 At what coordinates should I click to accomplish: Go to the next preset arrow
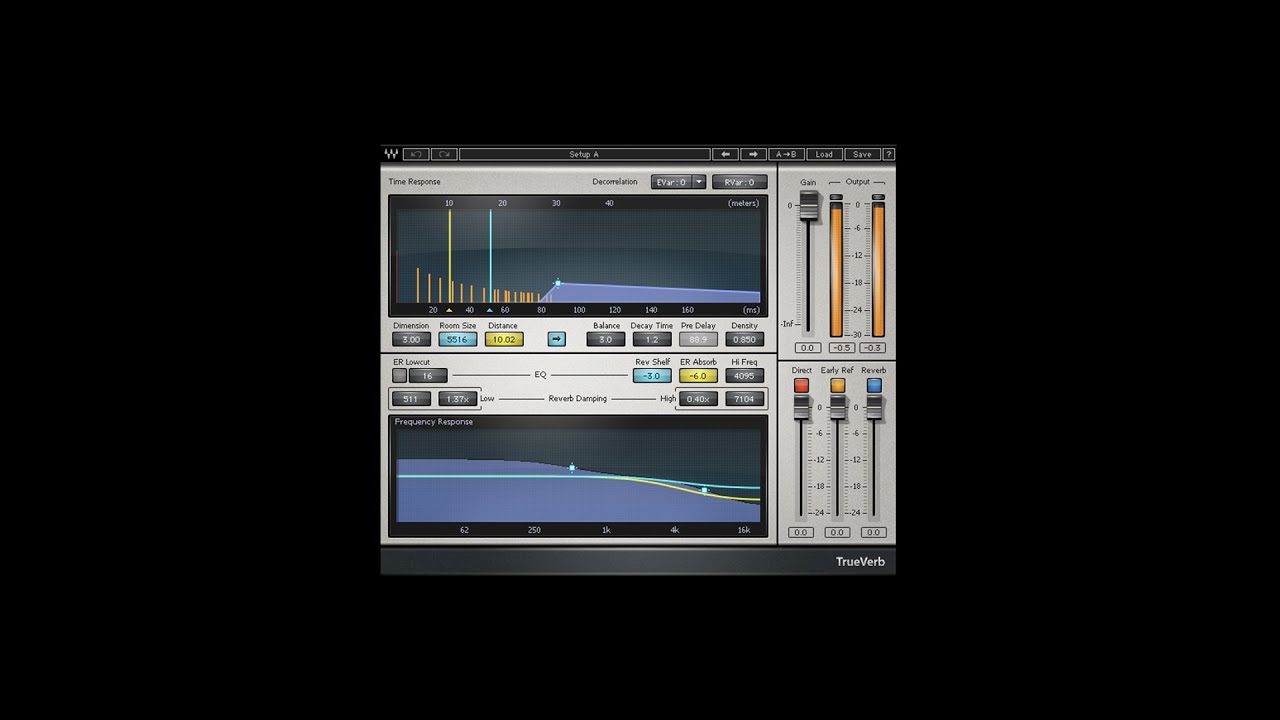point(754,154)
